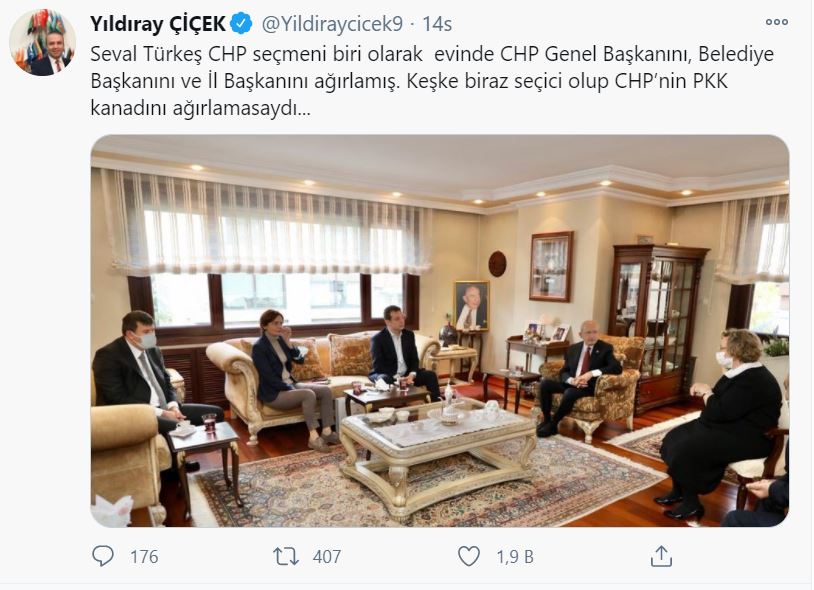Image resolution: width=814 pixels, height=590 pixels.
Task: Like the tweet with the heart icon
Action: click(x=469, y=556)
